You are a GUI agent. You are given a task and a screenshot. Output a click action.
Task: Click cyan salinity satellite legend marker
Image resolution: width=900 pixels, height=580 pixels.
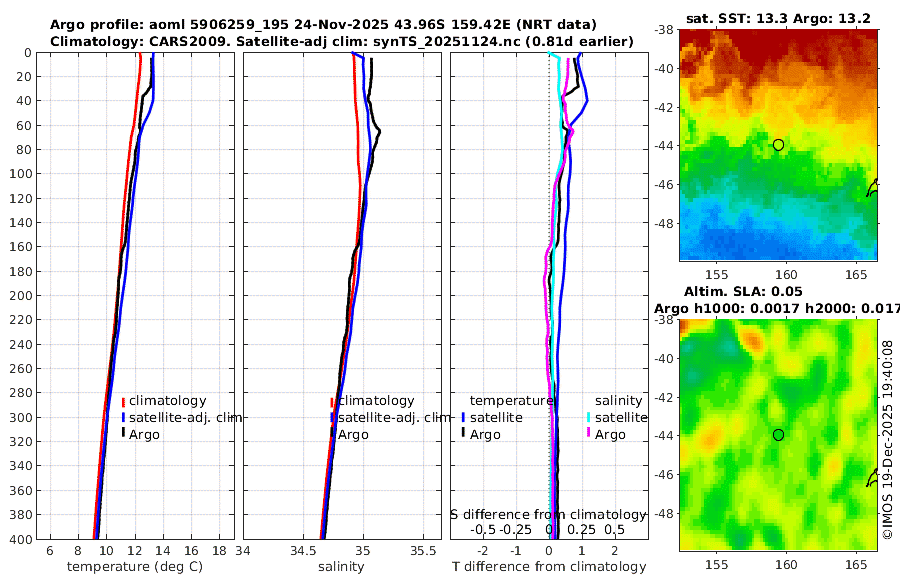coord(588,417)
